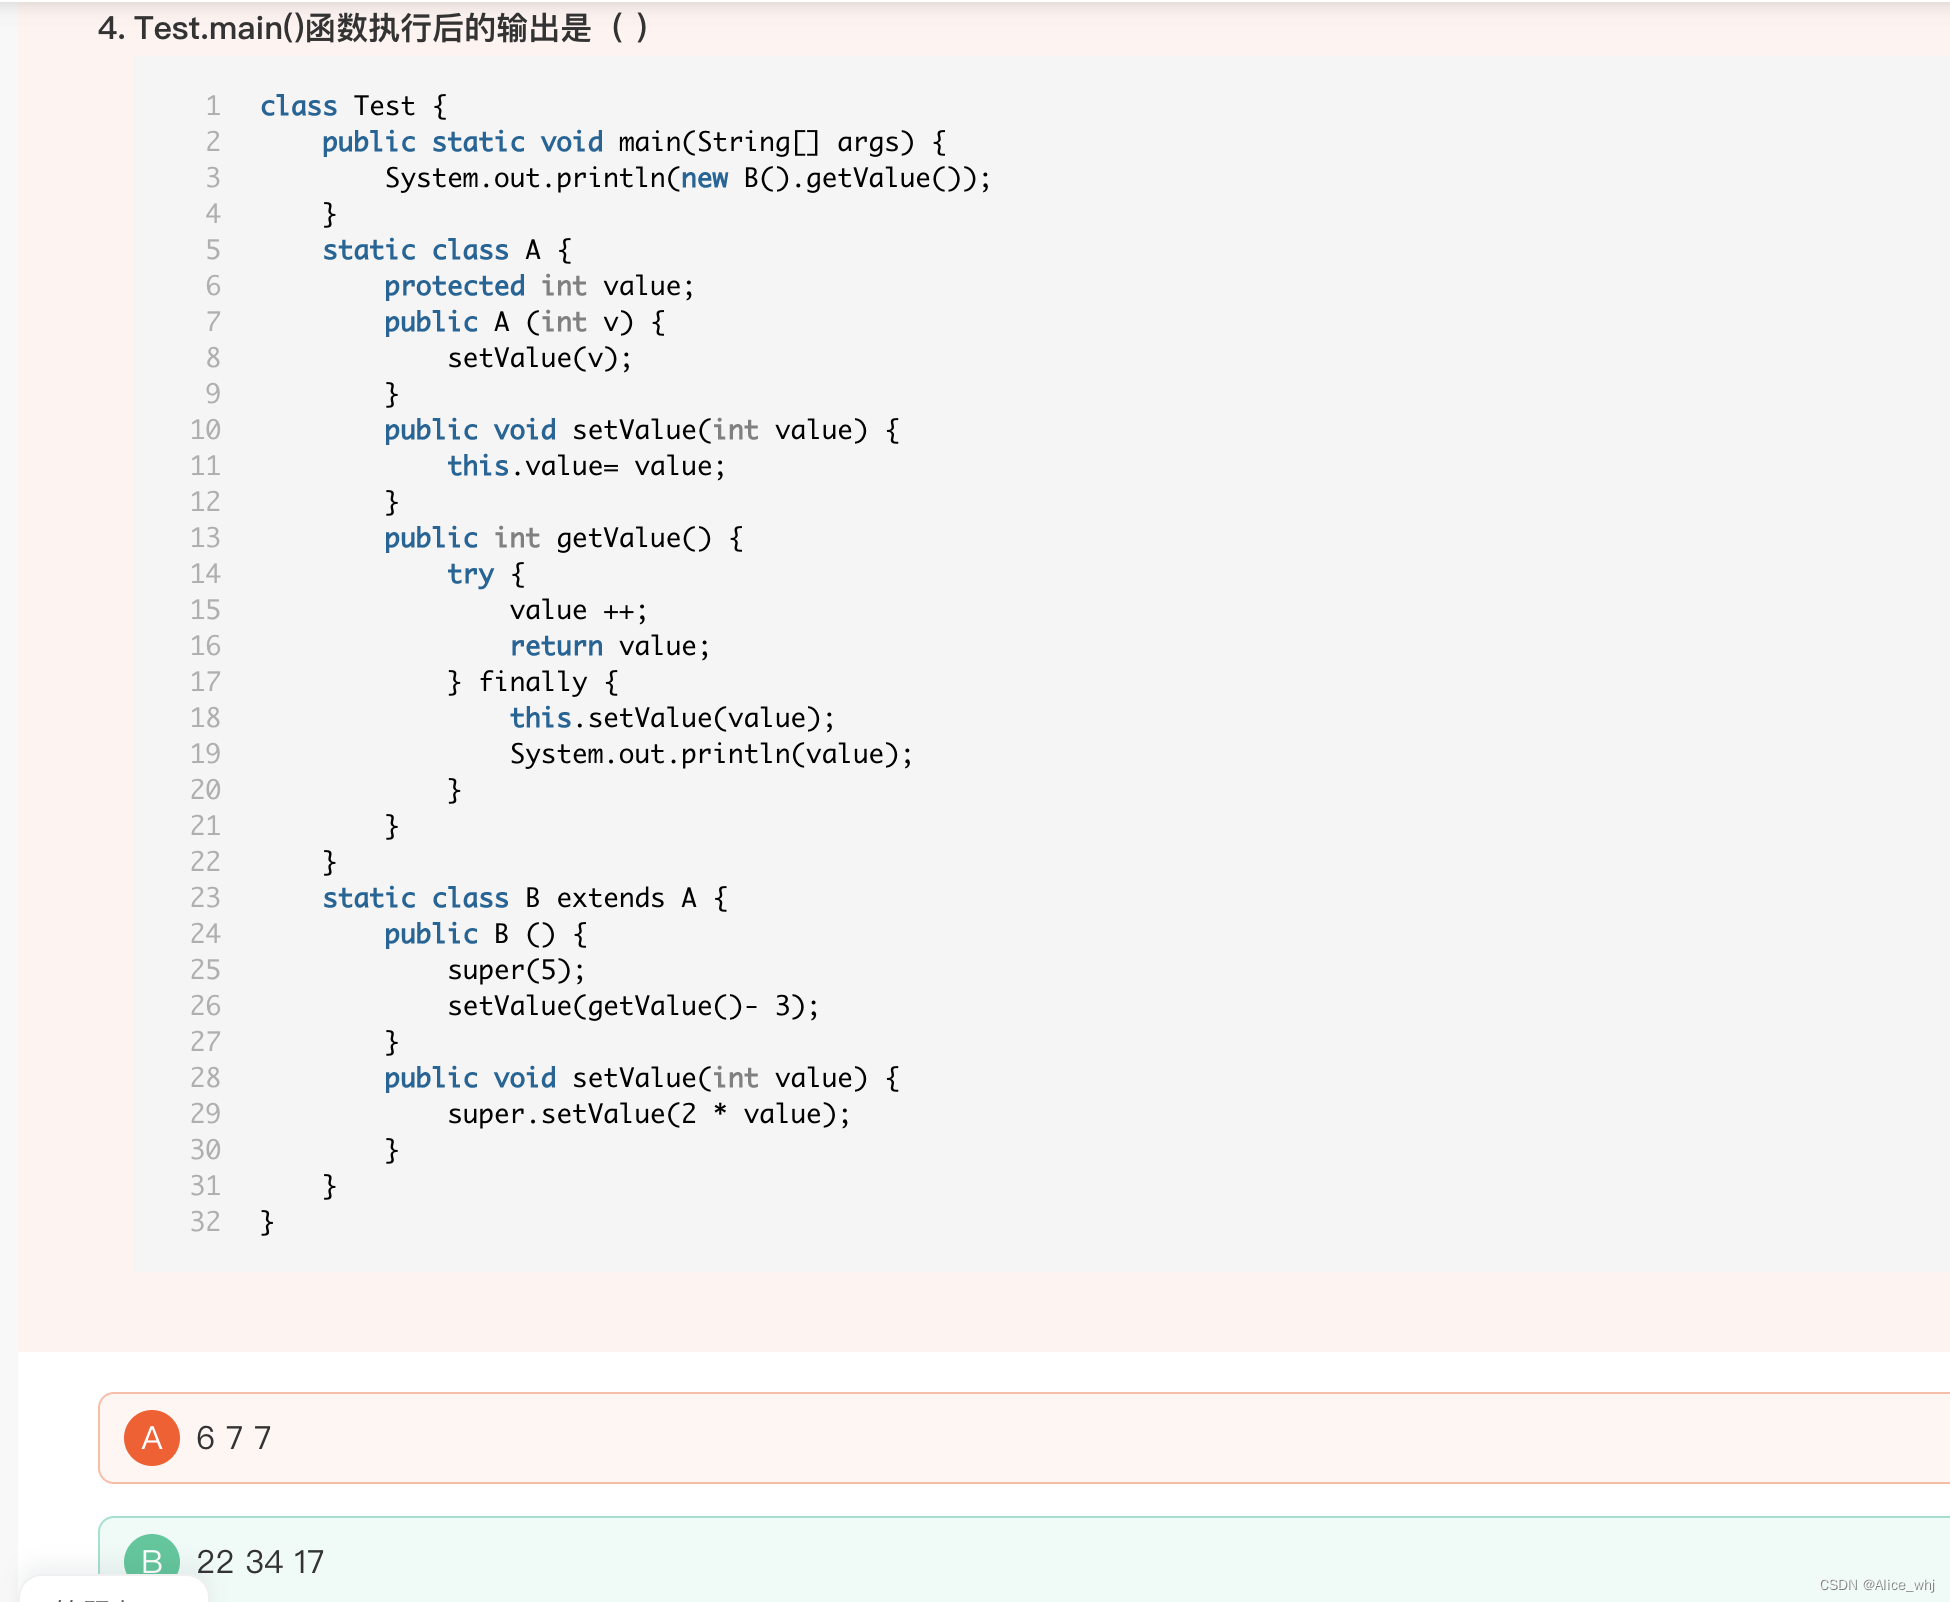Click line number 10 in gutter
This screenshot has height=1602, width=1950.
point(205,430)
